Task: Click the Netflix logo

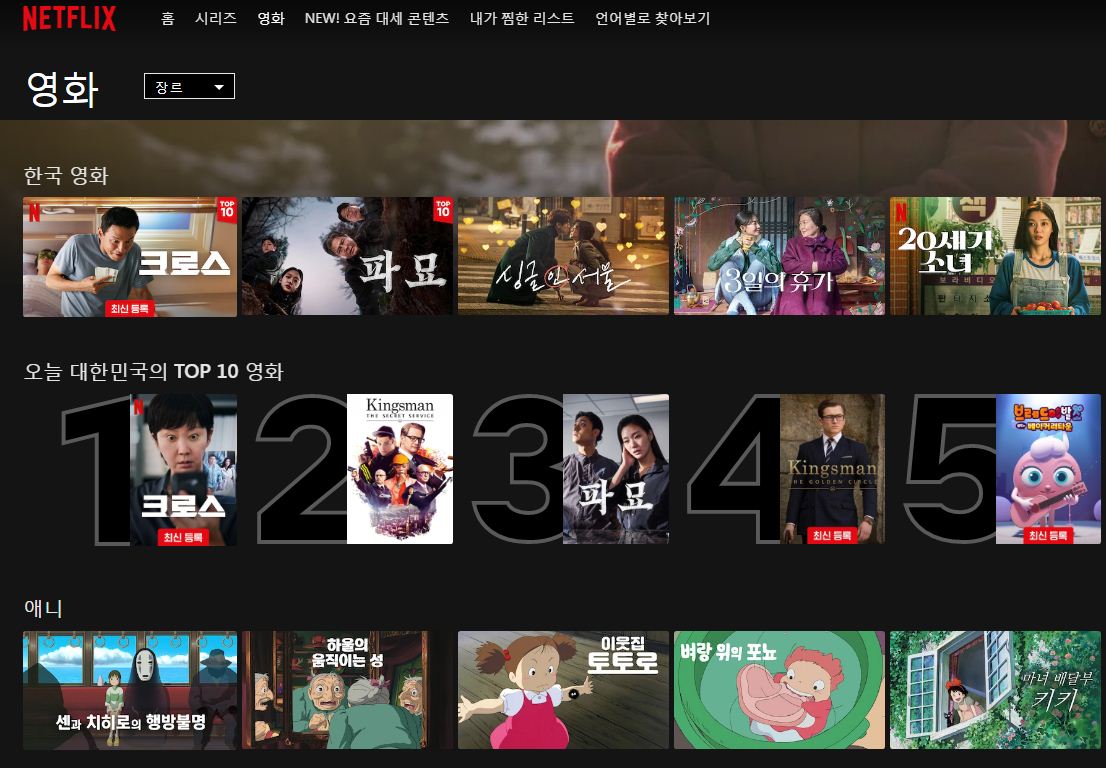Action: tap(69, 18)
